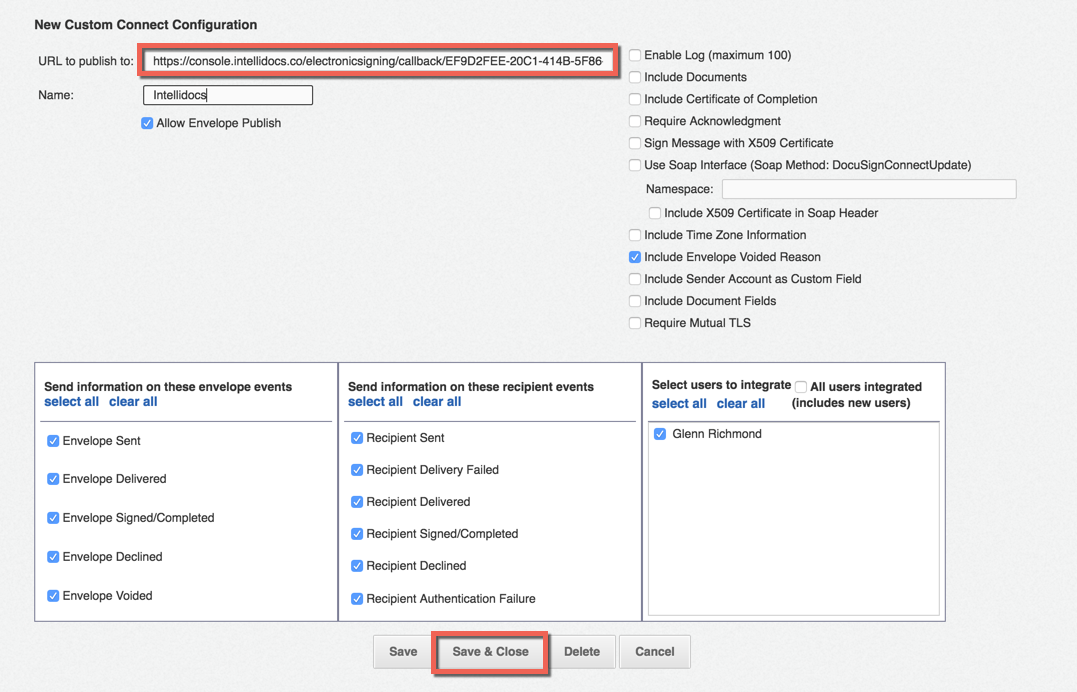This screenshot has width=1077, height=692.
Task: Uncheck Recipient Sent event
Action: (x=357, y=438)
